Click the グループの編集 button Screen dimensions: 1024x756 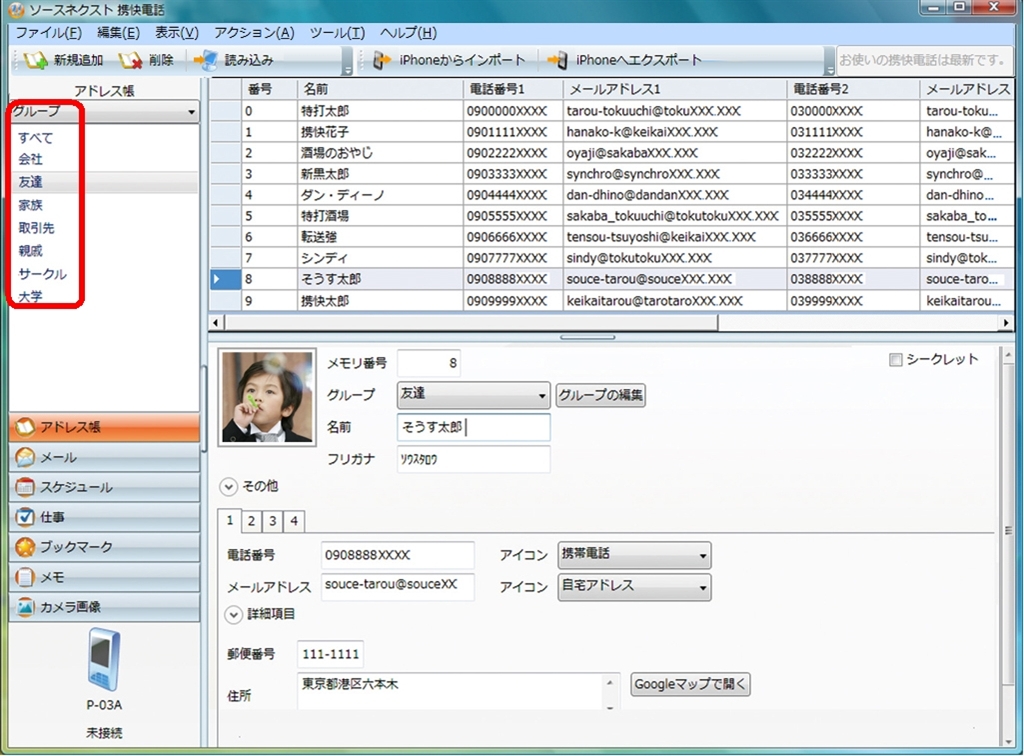pyautogui.click(x=600, y=395)
